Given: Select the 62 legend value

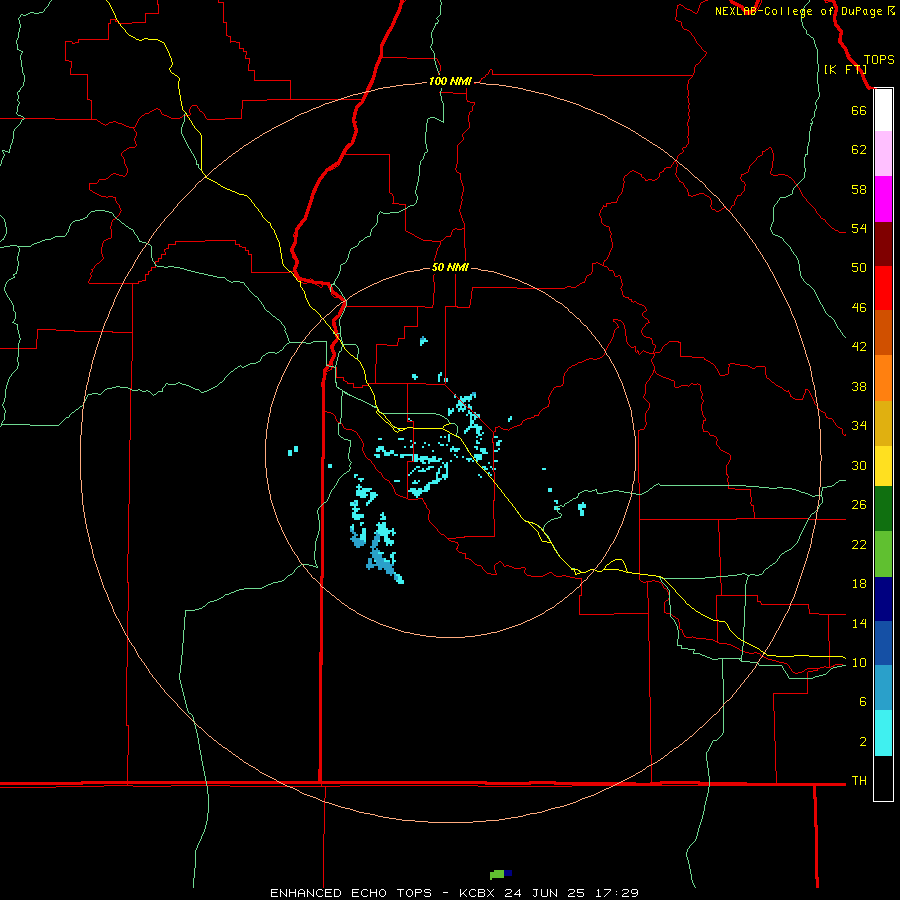Looking at the screenshot, I should click(x=859, y=150).
